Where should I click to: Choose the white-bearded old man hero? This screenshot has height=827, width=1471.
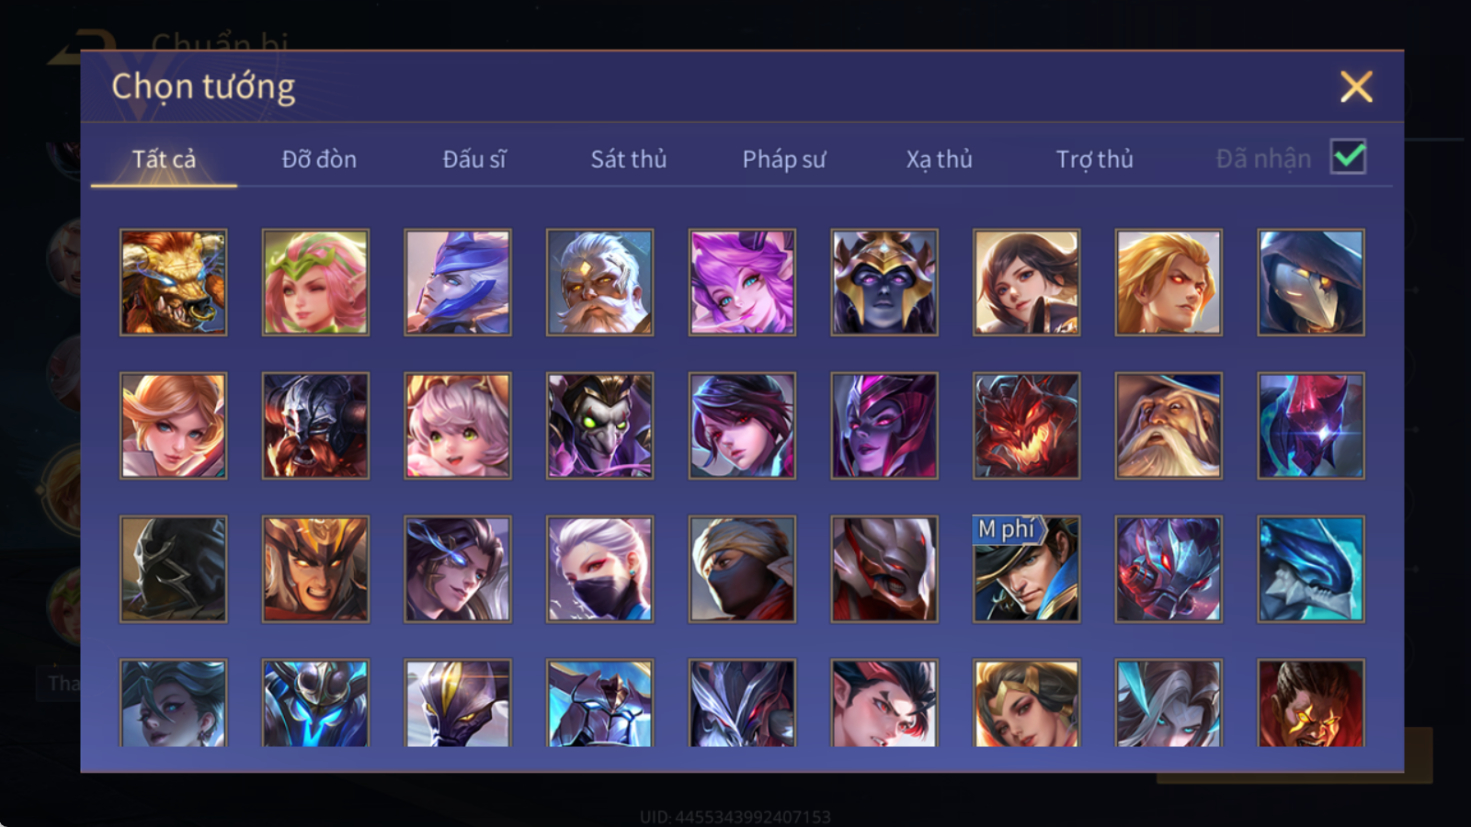click(x=600, y=282)
